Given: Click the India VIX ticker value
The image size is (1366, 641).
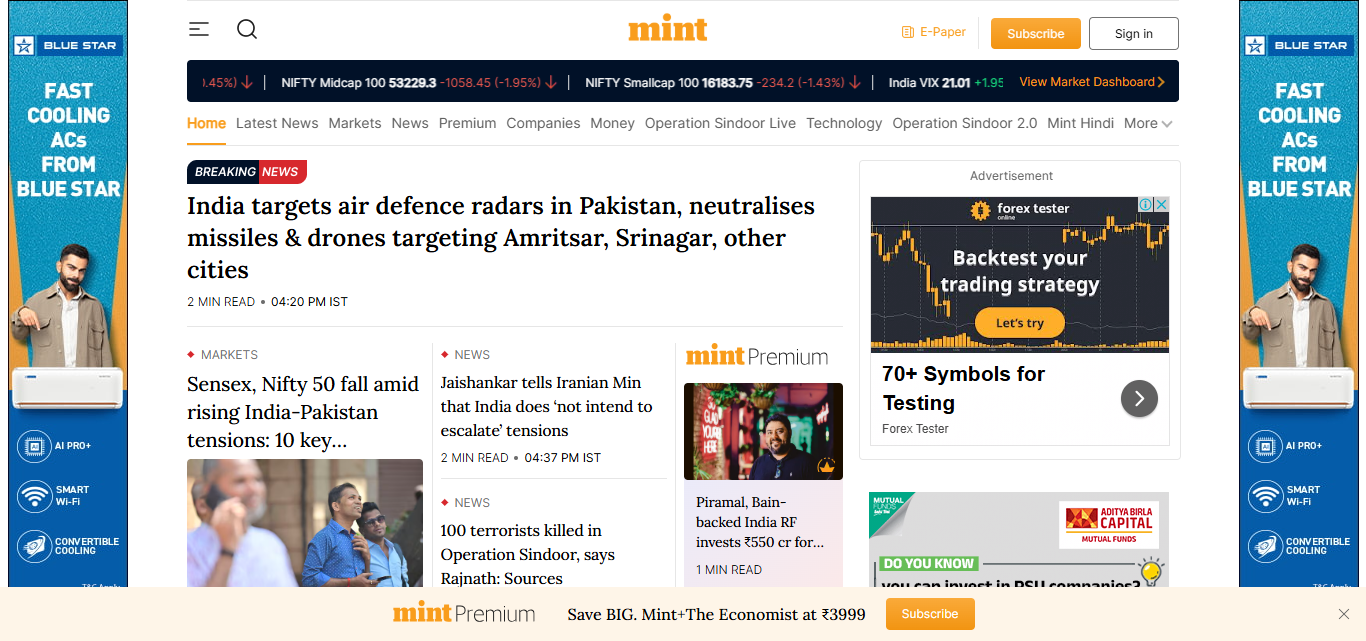Looking at the screenshot, I should (957, 82).
